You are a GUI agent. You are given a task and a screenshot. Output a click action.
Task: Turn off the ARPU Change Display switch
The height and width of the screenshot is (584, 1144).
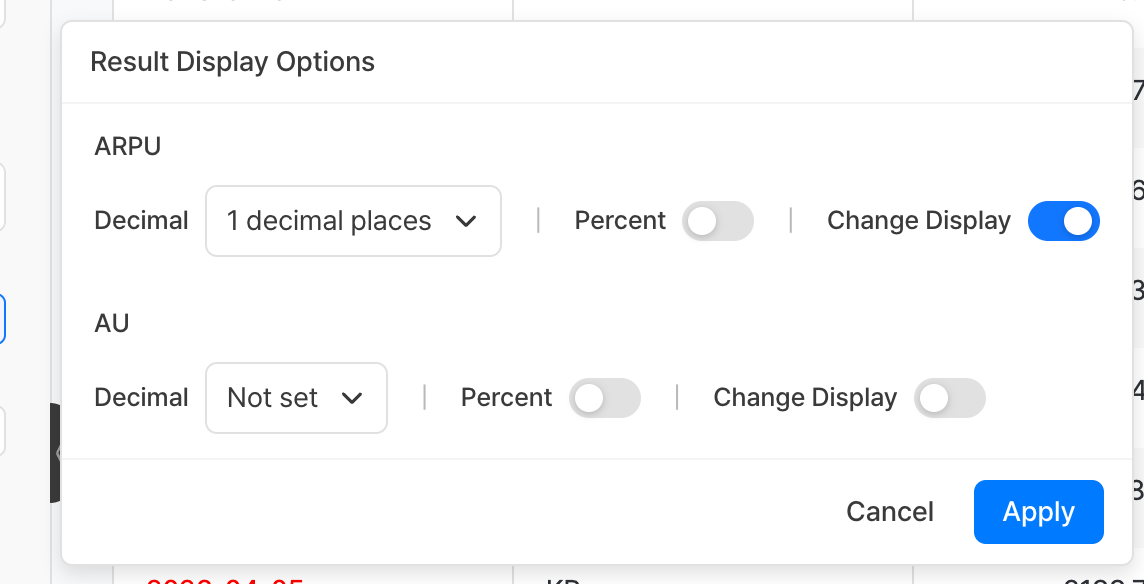coord(1063,221)
